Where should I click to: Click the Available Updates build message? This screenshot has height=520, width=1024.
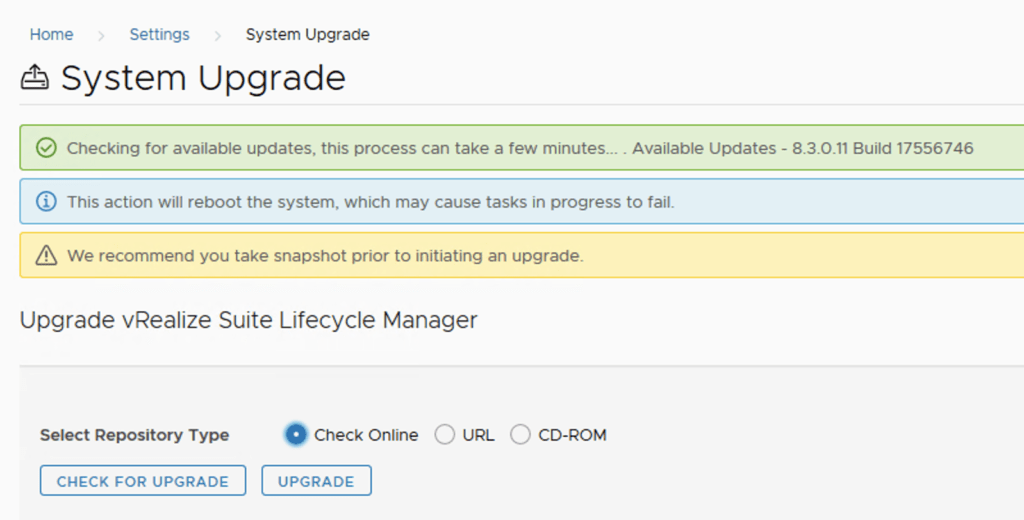803,148
